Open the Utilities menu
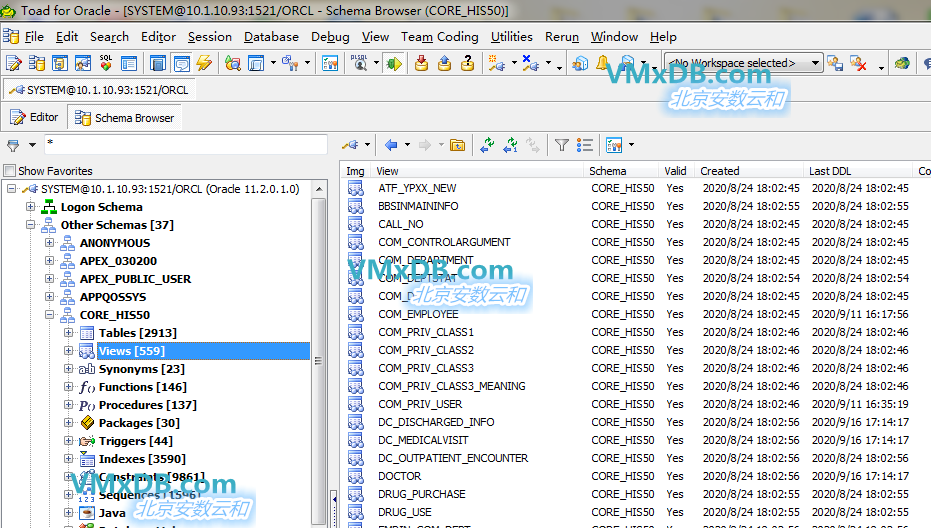This screenshot has height=528, width=931. (x=512, y=37)
